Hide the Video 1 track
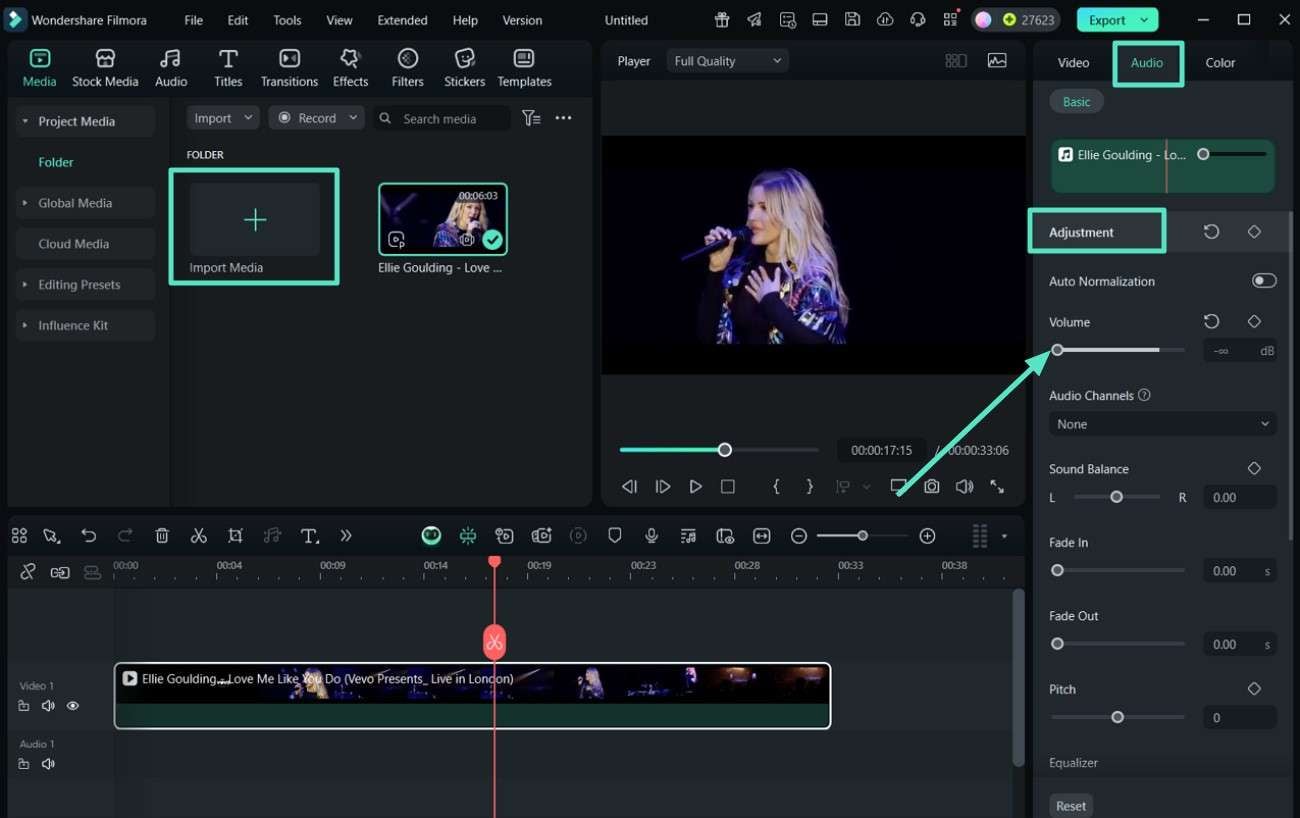This screenshot has width=1300, height=818. (73, 706)
